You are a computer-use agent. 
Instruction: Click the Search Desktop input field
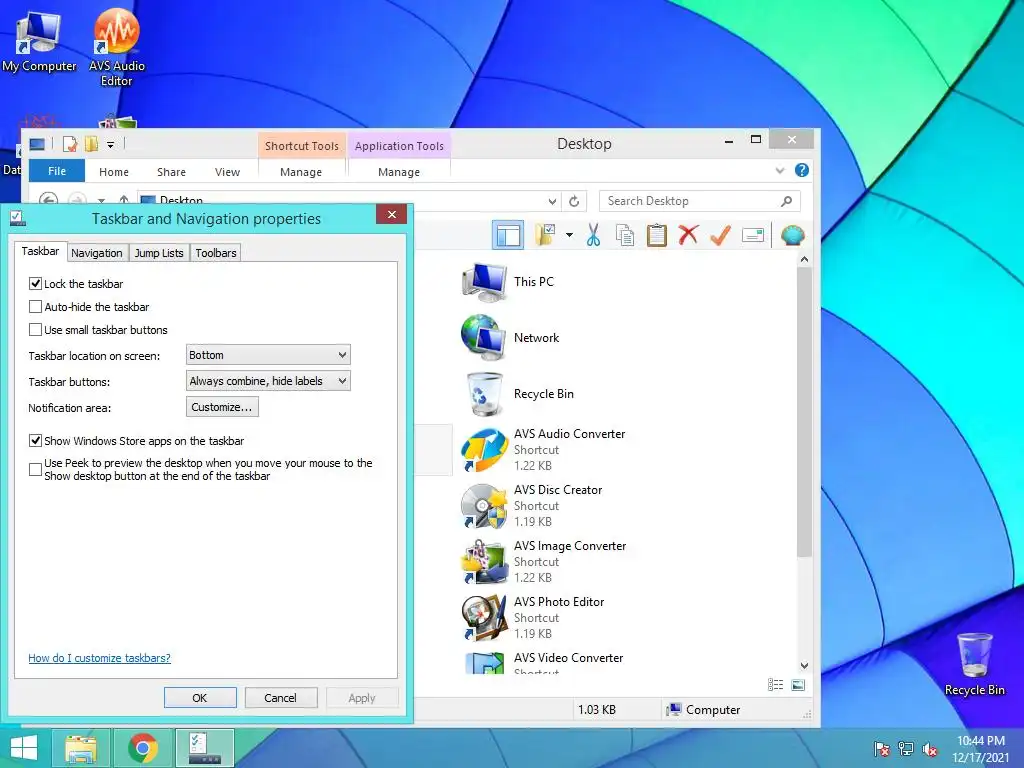[699, 201]
